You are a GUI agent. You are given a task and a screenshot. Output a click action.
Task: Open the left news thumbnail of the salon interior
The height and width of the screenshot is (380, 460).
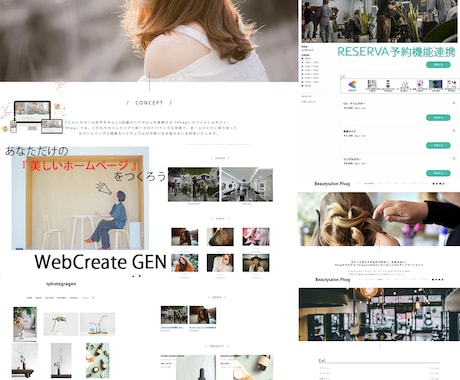coord(174,315)
